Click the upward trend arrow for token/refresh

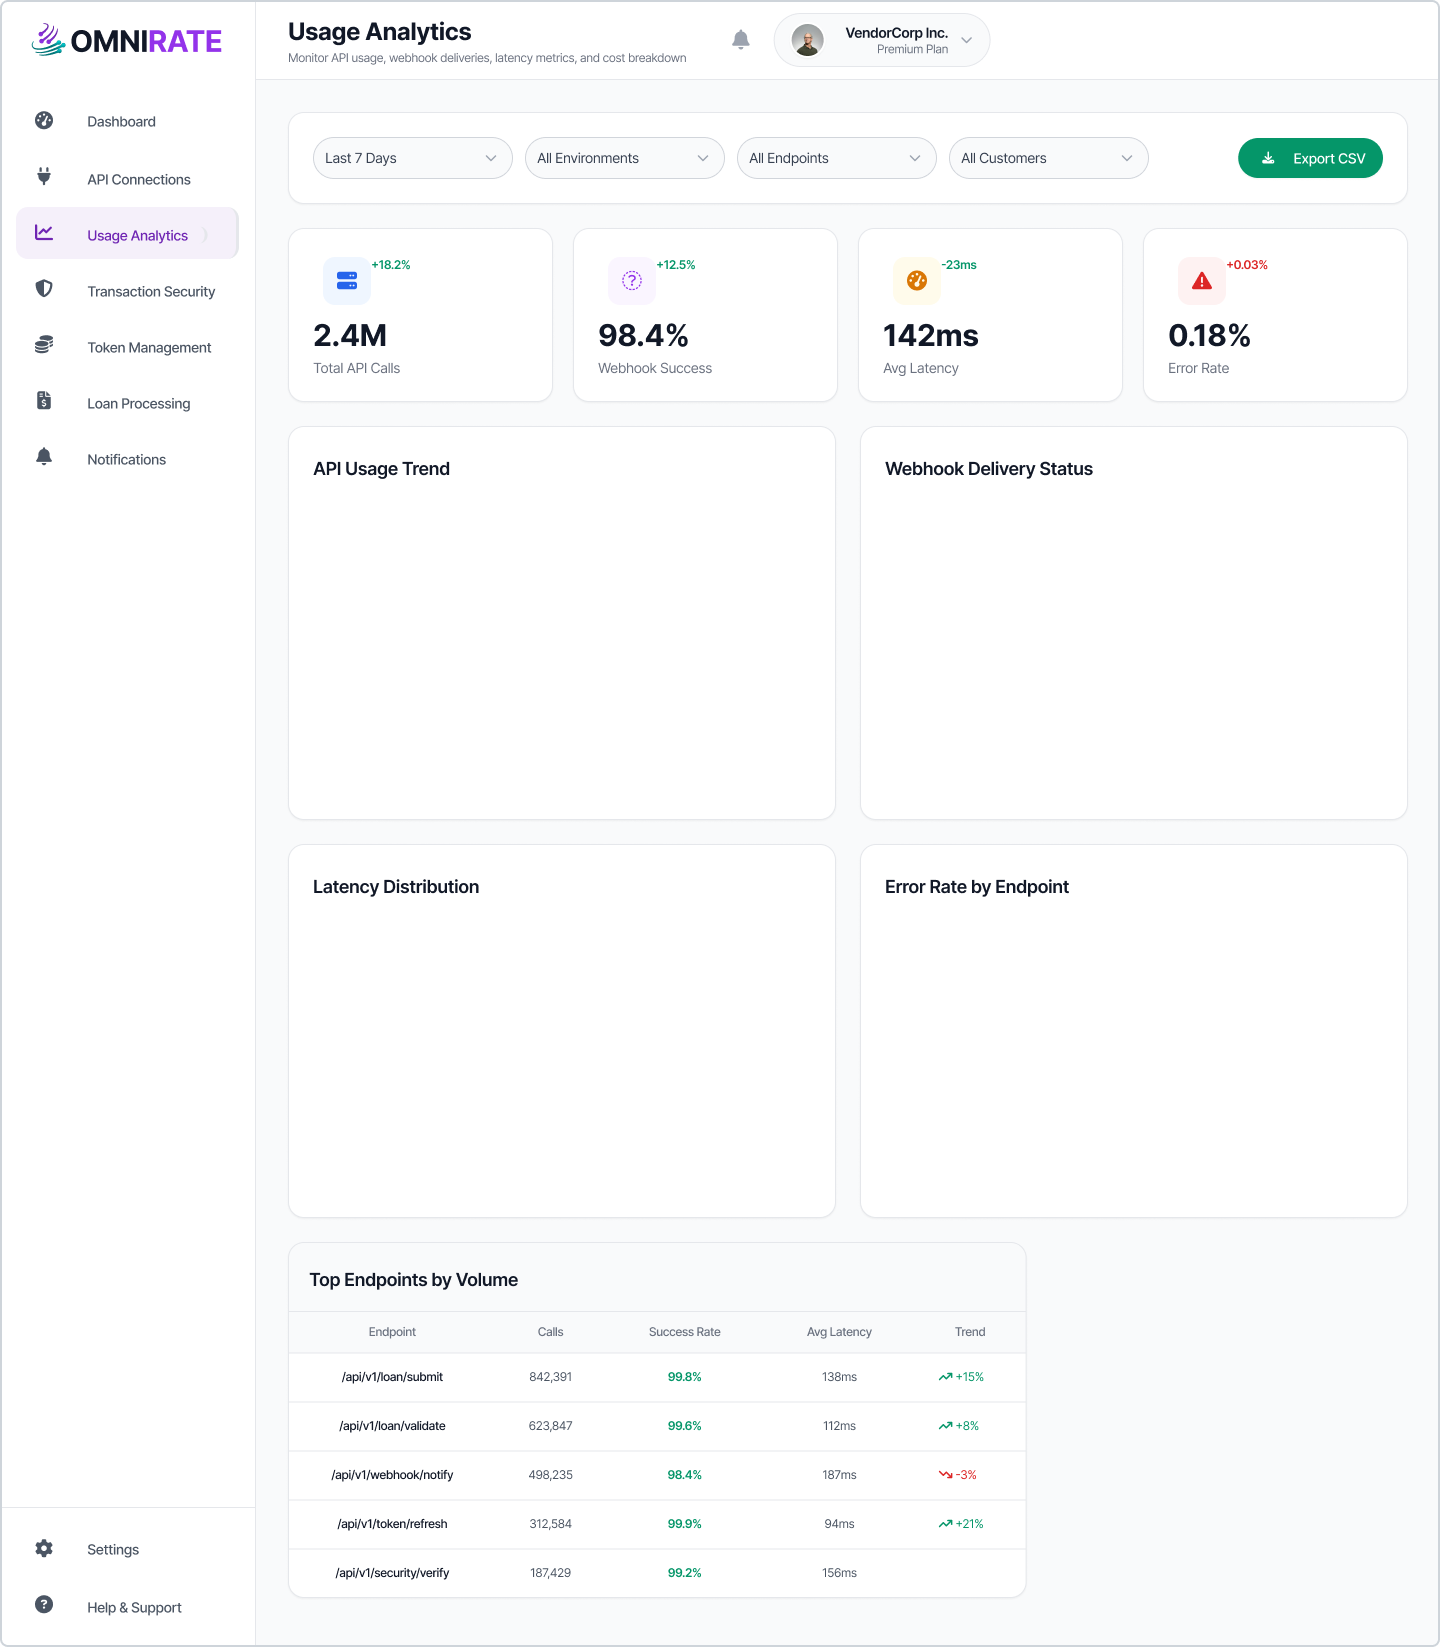pos(945,1524)
